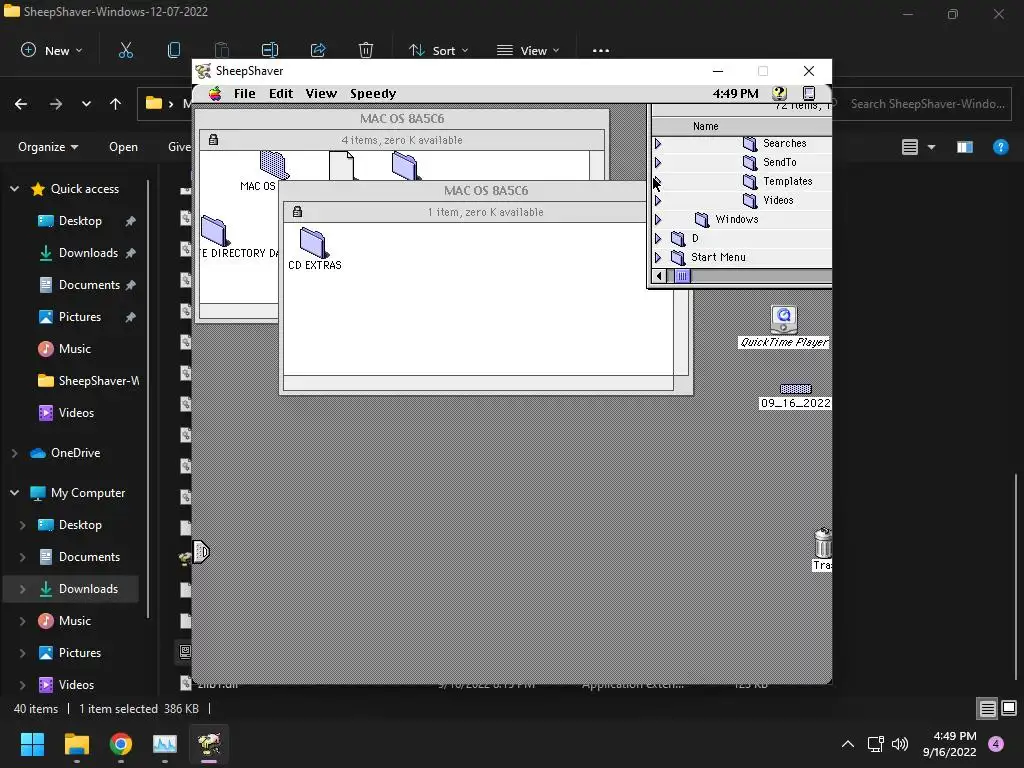Click the change view layout icon
Viewport: 1024px width, 768px height.
pyautogui.click(x=910, y=147)
